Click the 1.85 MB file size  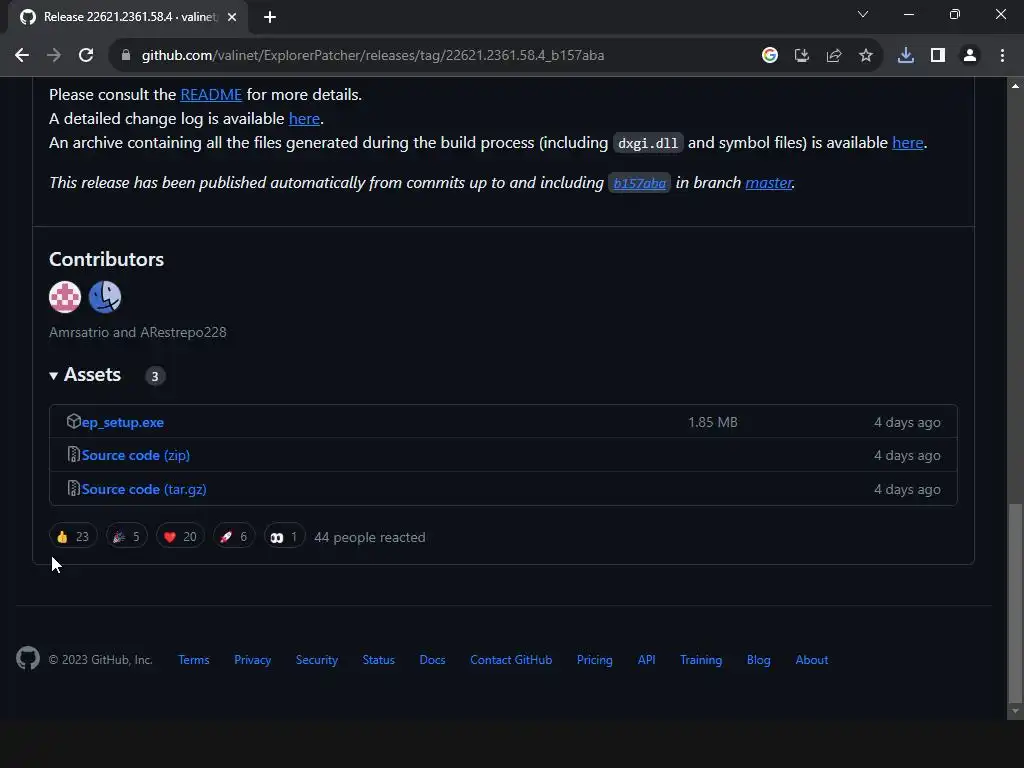point(712,423)
